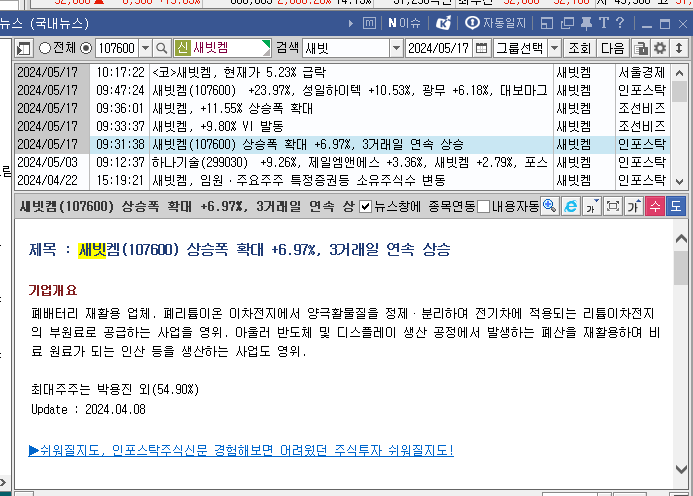Click the blue 도 sell button
693x496 pixels.
[676, 206]
